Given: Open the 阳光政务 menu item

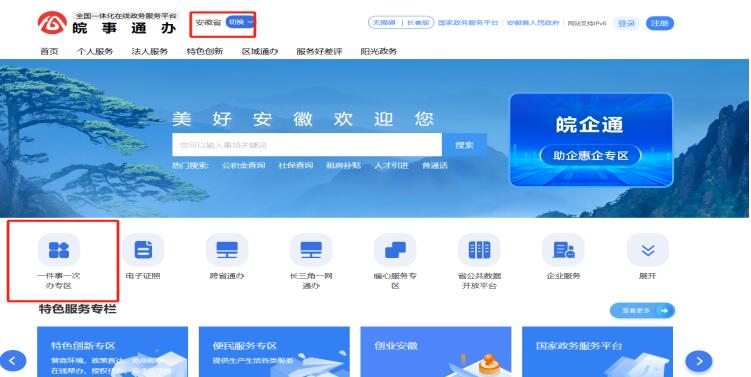Looking at the screenshot, I should pos(379,51).
